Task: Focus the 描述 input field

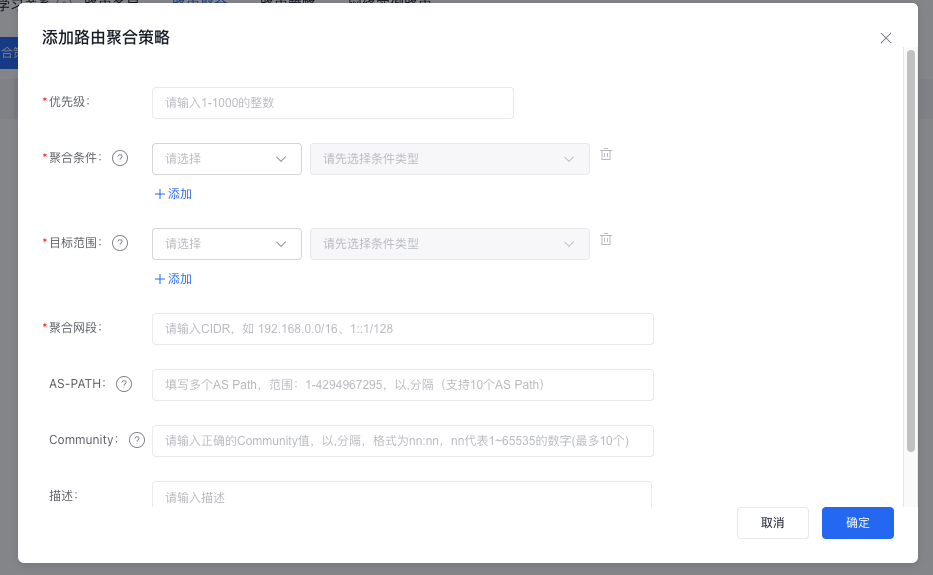Action: pos(402,495)
